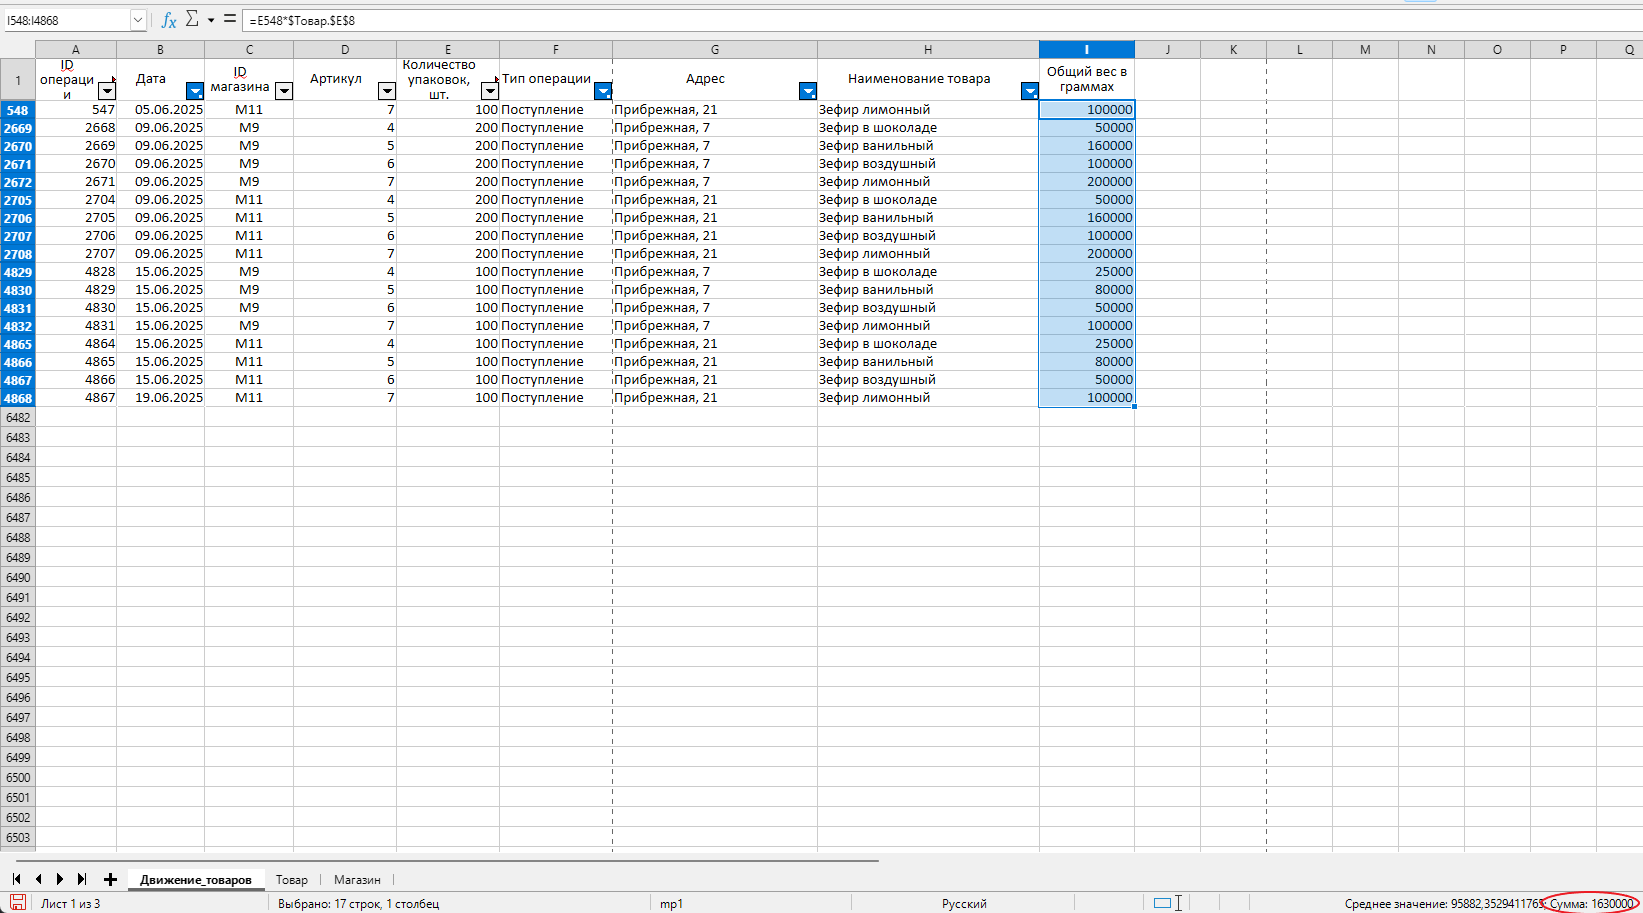The width and height of the screenshot is (1643, 913).
Task: Select column A header
Action: point(76,49)
